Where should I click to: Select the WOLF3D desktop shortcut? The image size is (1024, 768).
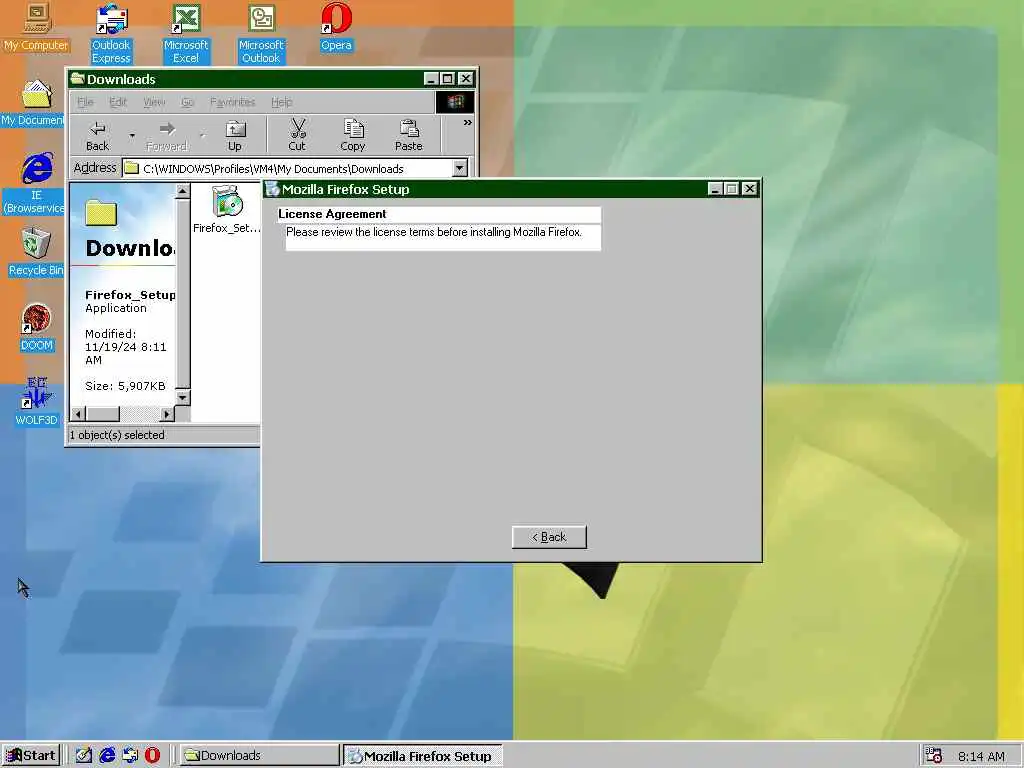(37, 402)
